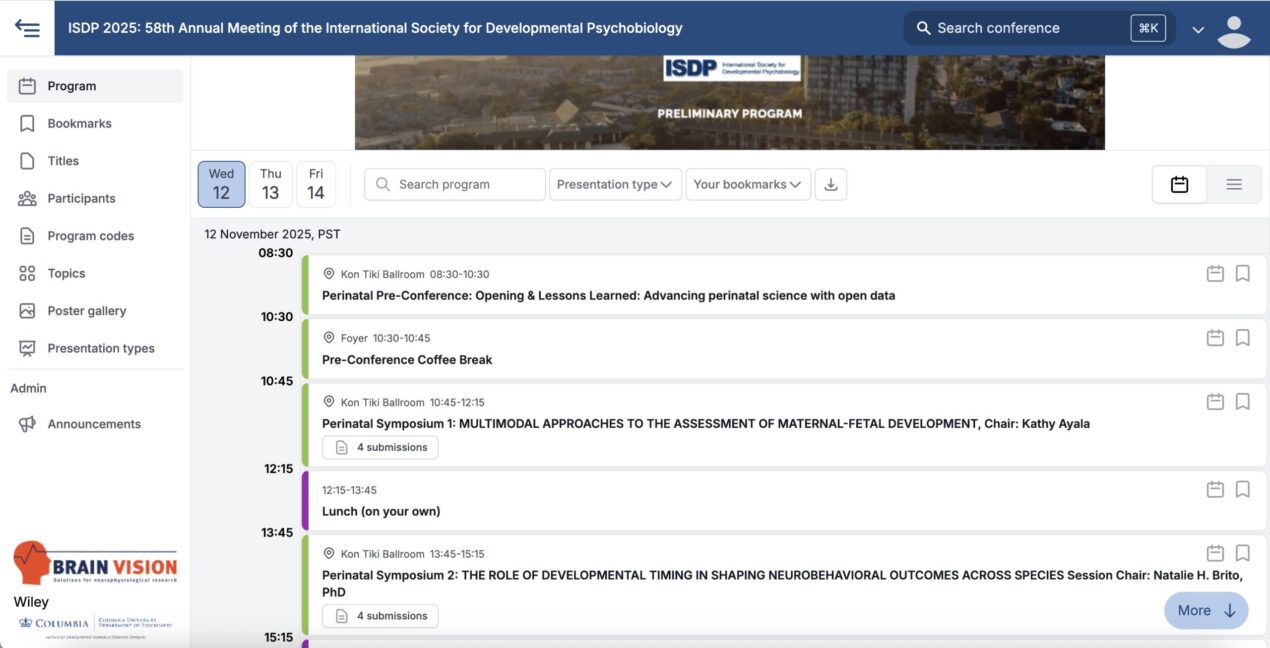Switch to calendar view
Screen dimensions: 1270x648
click(x=1179, y=184)
